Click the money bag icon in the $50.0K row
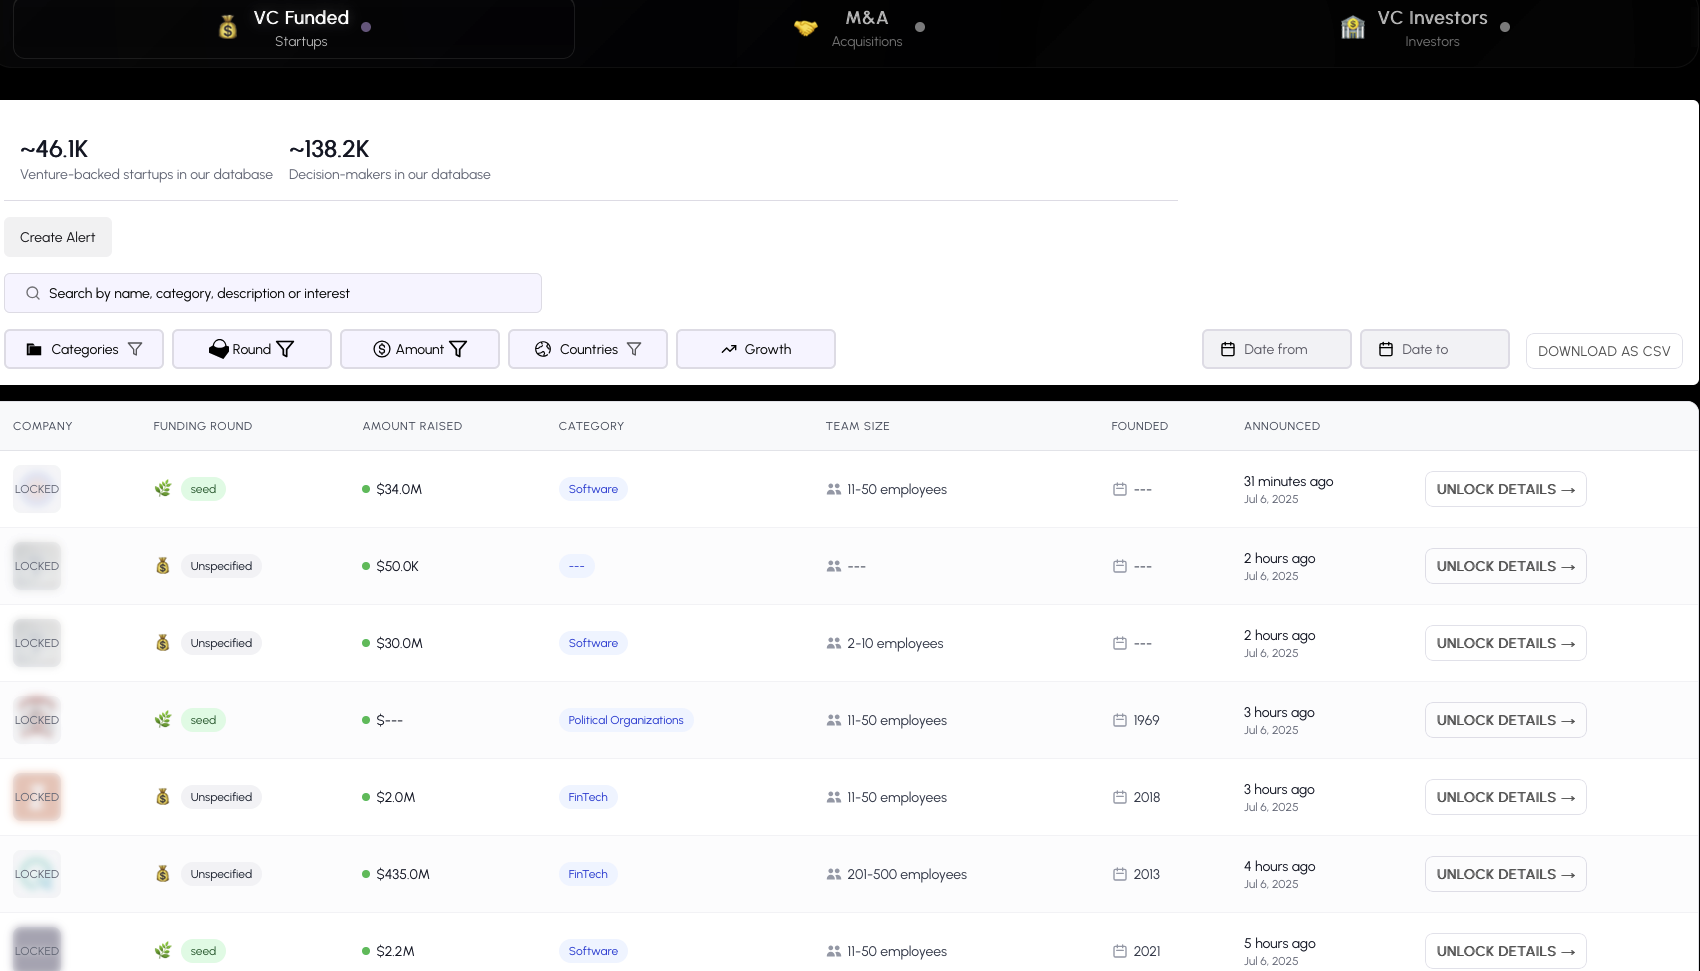 (163, 566)
